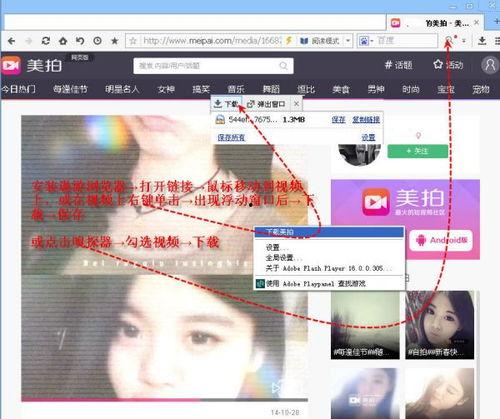
Task: Select the 明星名人 category
Action: tap(122, 89)
